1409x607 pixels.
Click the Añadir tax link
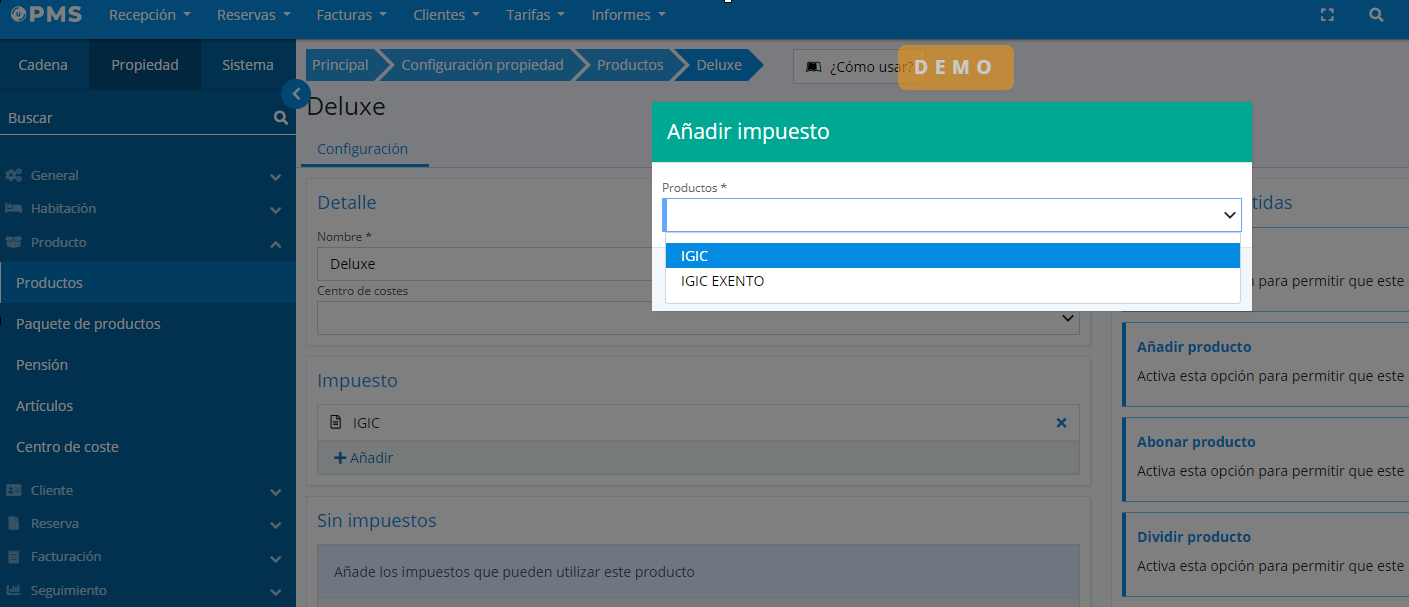tap(363, 458)
